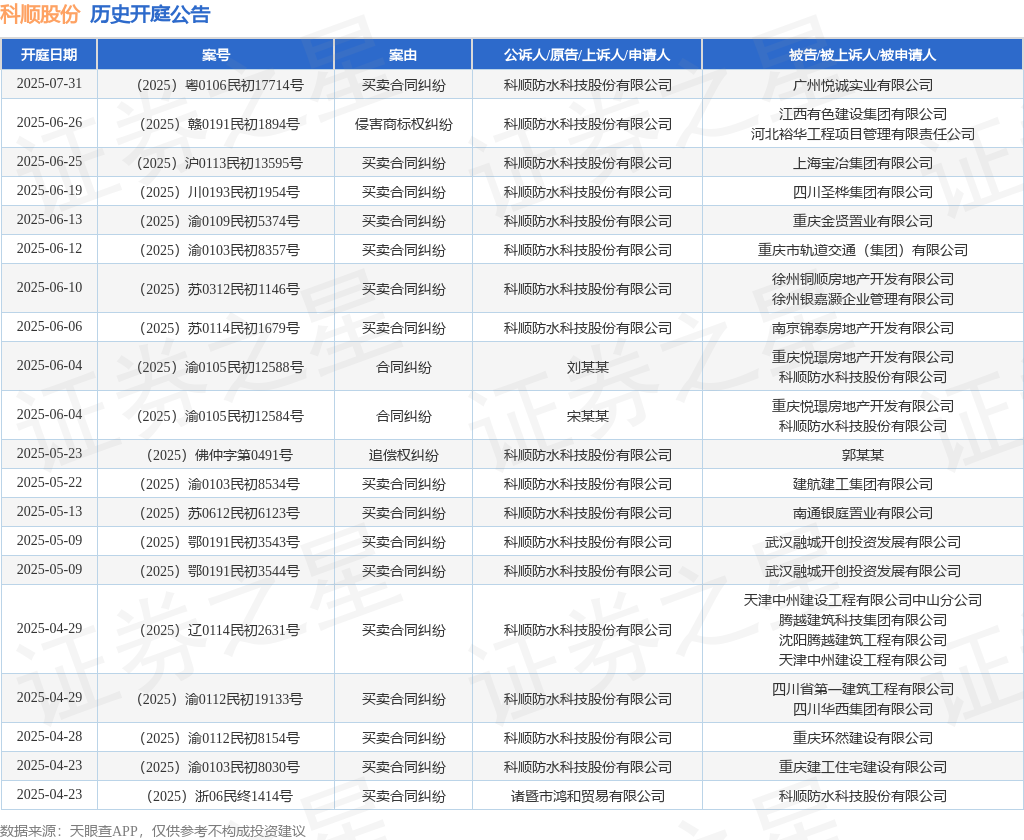Click defendant 沈阳腾越建筑工程有限公司

pyautogui.click(x=862, y=640)
